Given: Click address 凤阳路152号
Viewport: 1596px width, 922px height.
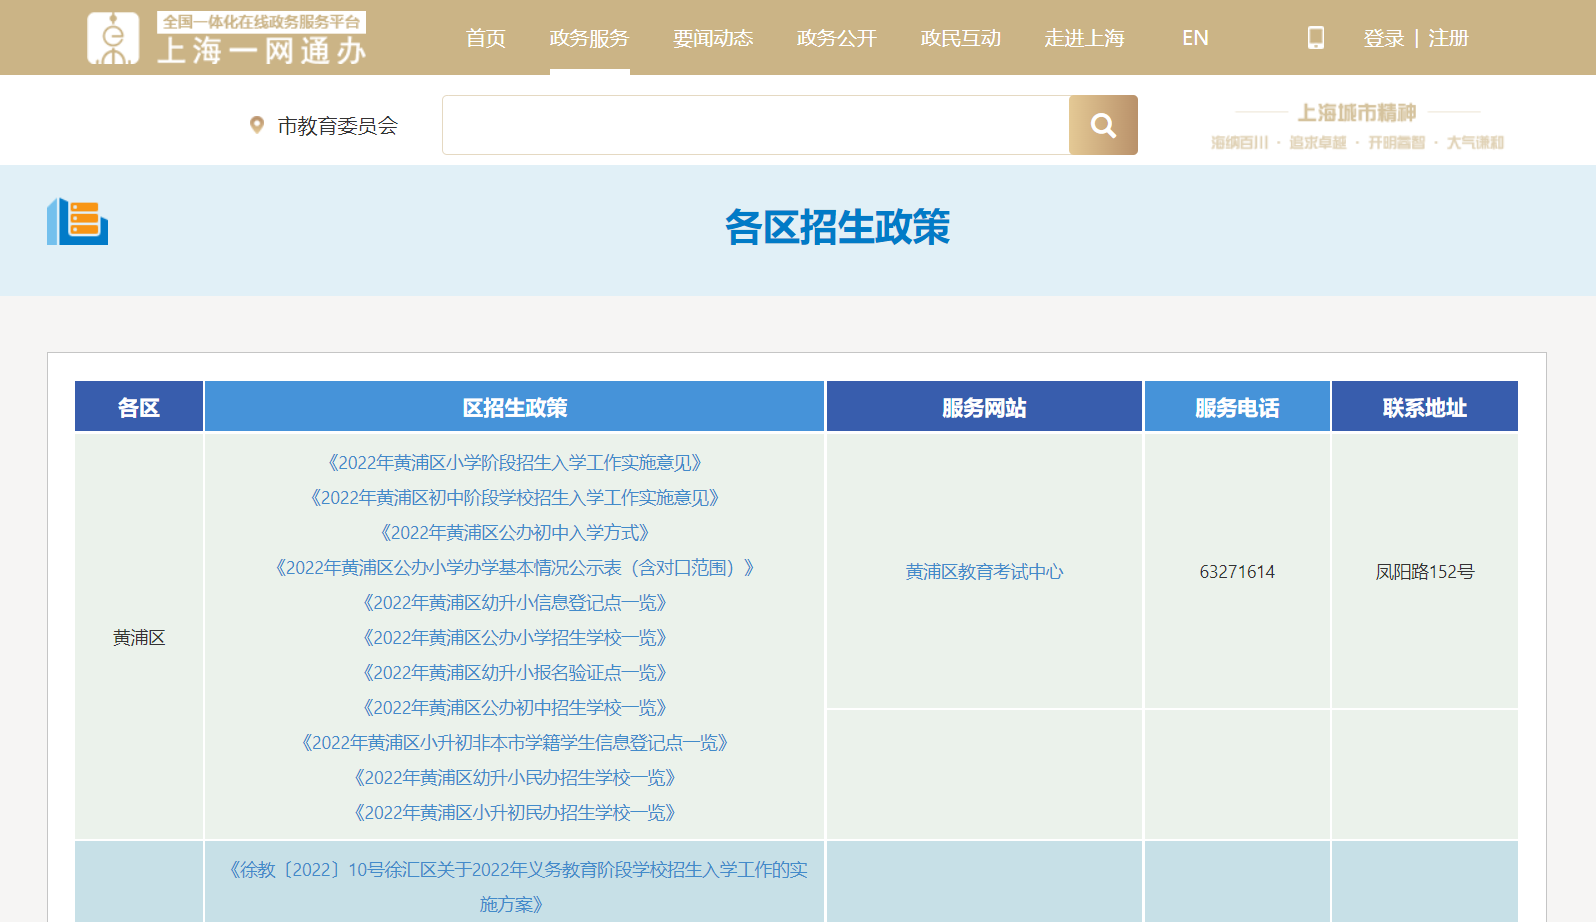Looking at the screenshot, I should pyautogui.click(x=1425, y=572).
